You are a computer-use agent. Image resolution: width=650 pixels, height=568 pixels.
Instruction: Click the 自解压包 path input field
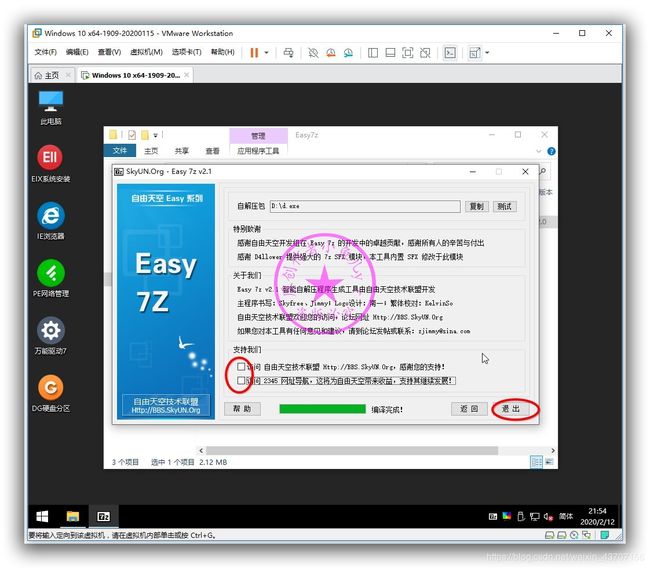(x=365, y=206)
